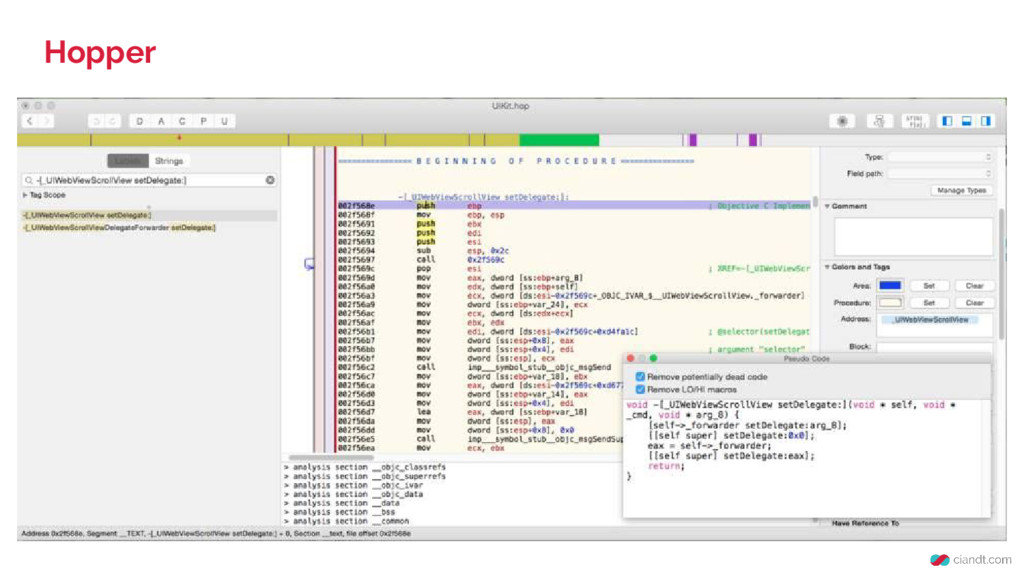Image resolution: width=1024 pixels, height=576 pixels.
Task: Click the label search input field
Action: coord(148,180)
